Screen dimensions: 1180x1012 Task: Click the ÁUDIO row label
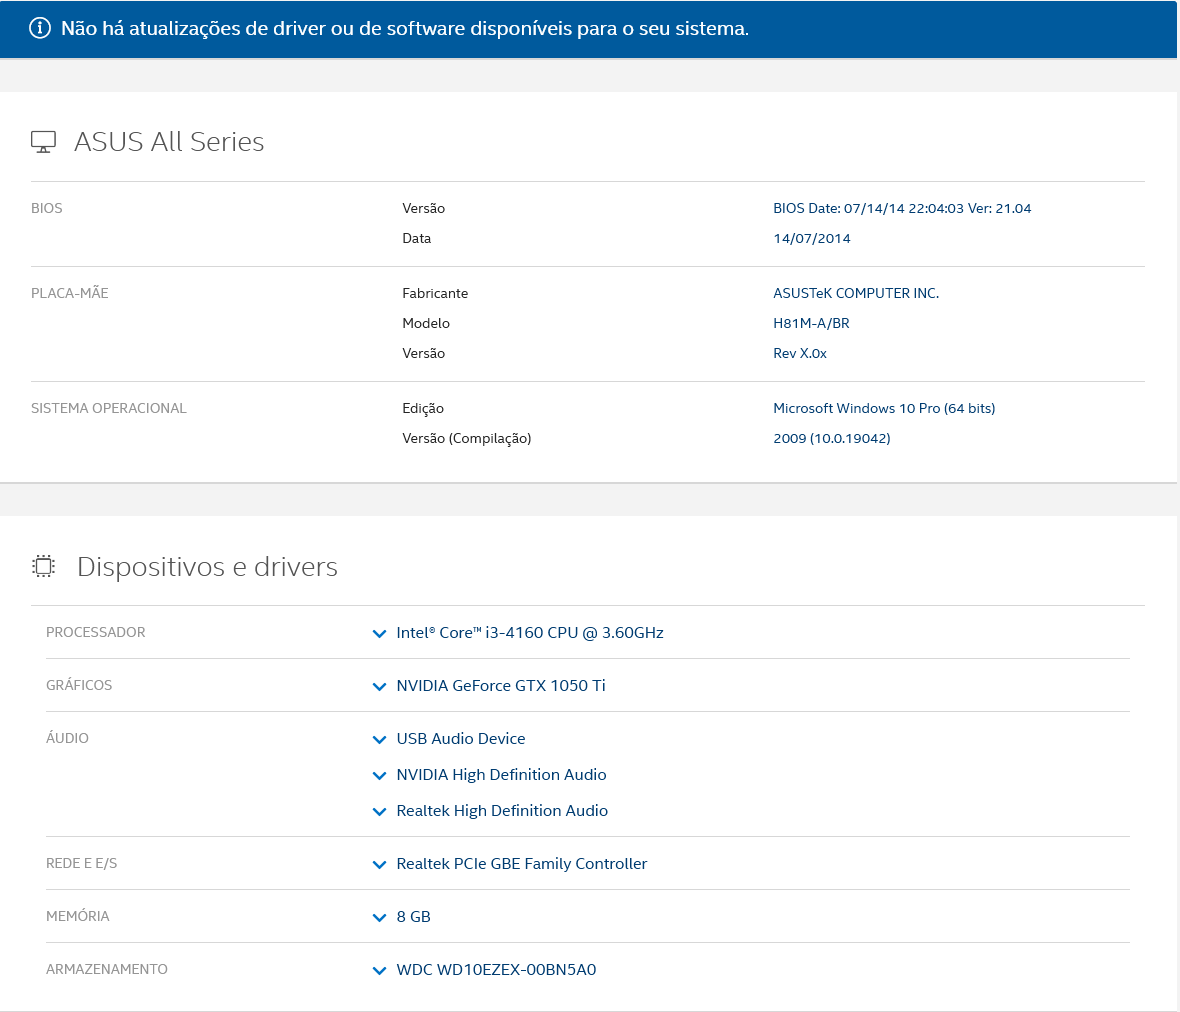(x=67, y=738)
